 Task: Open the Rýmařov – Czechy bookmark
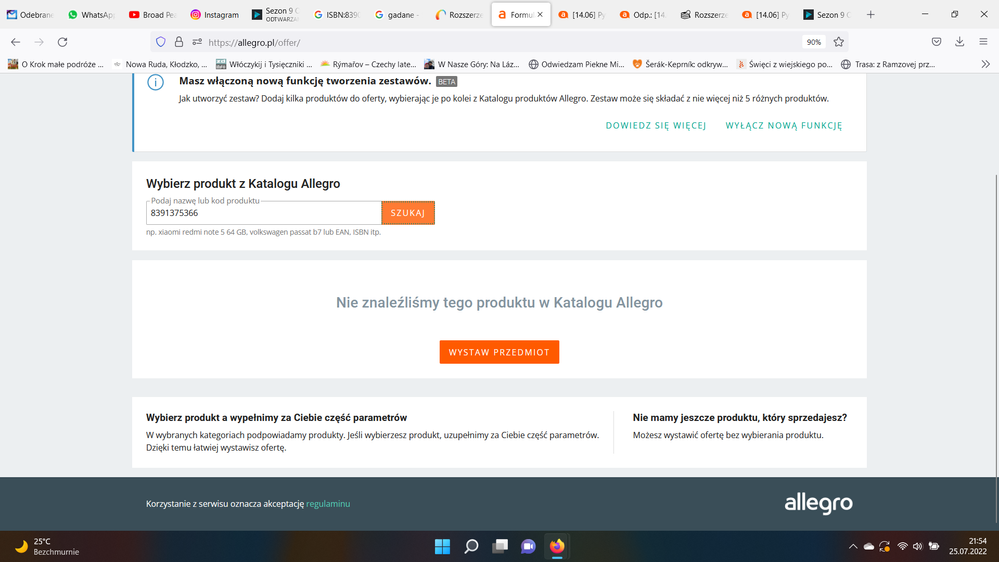click(368, 64)
